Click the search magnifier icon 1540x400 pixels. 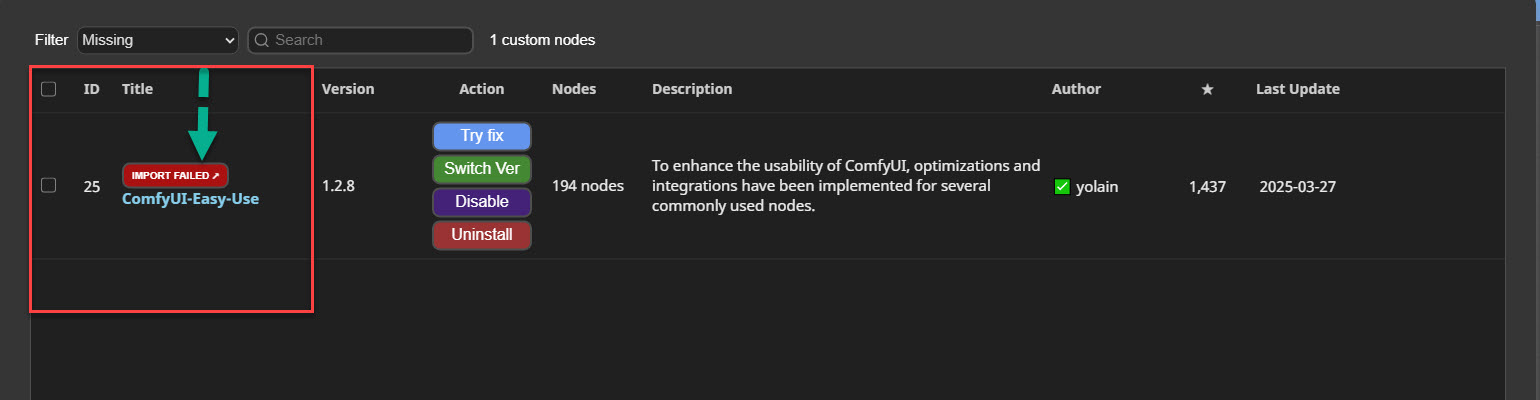[262, 40]
